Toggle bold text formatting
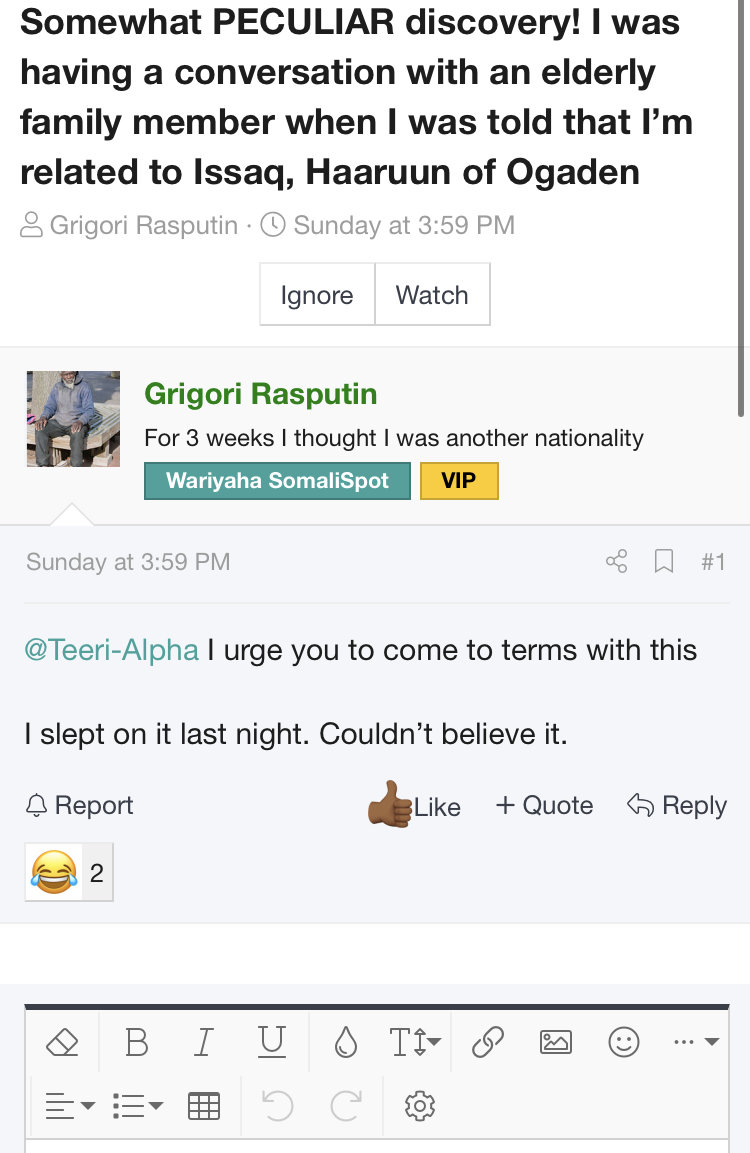The image size is (750, 1153). click(137, 1041)
